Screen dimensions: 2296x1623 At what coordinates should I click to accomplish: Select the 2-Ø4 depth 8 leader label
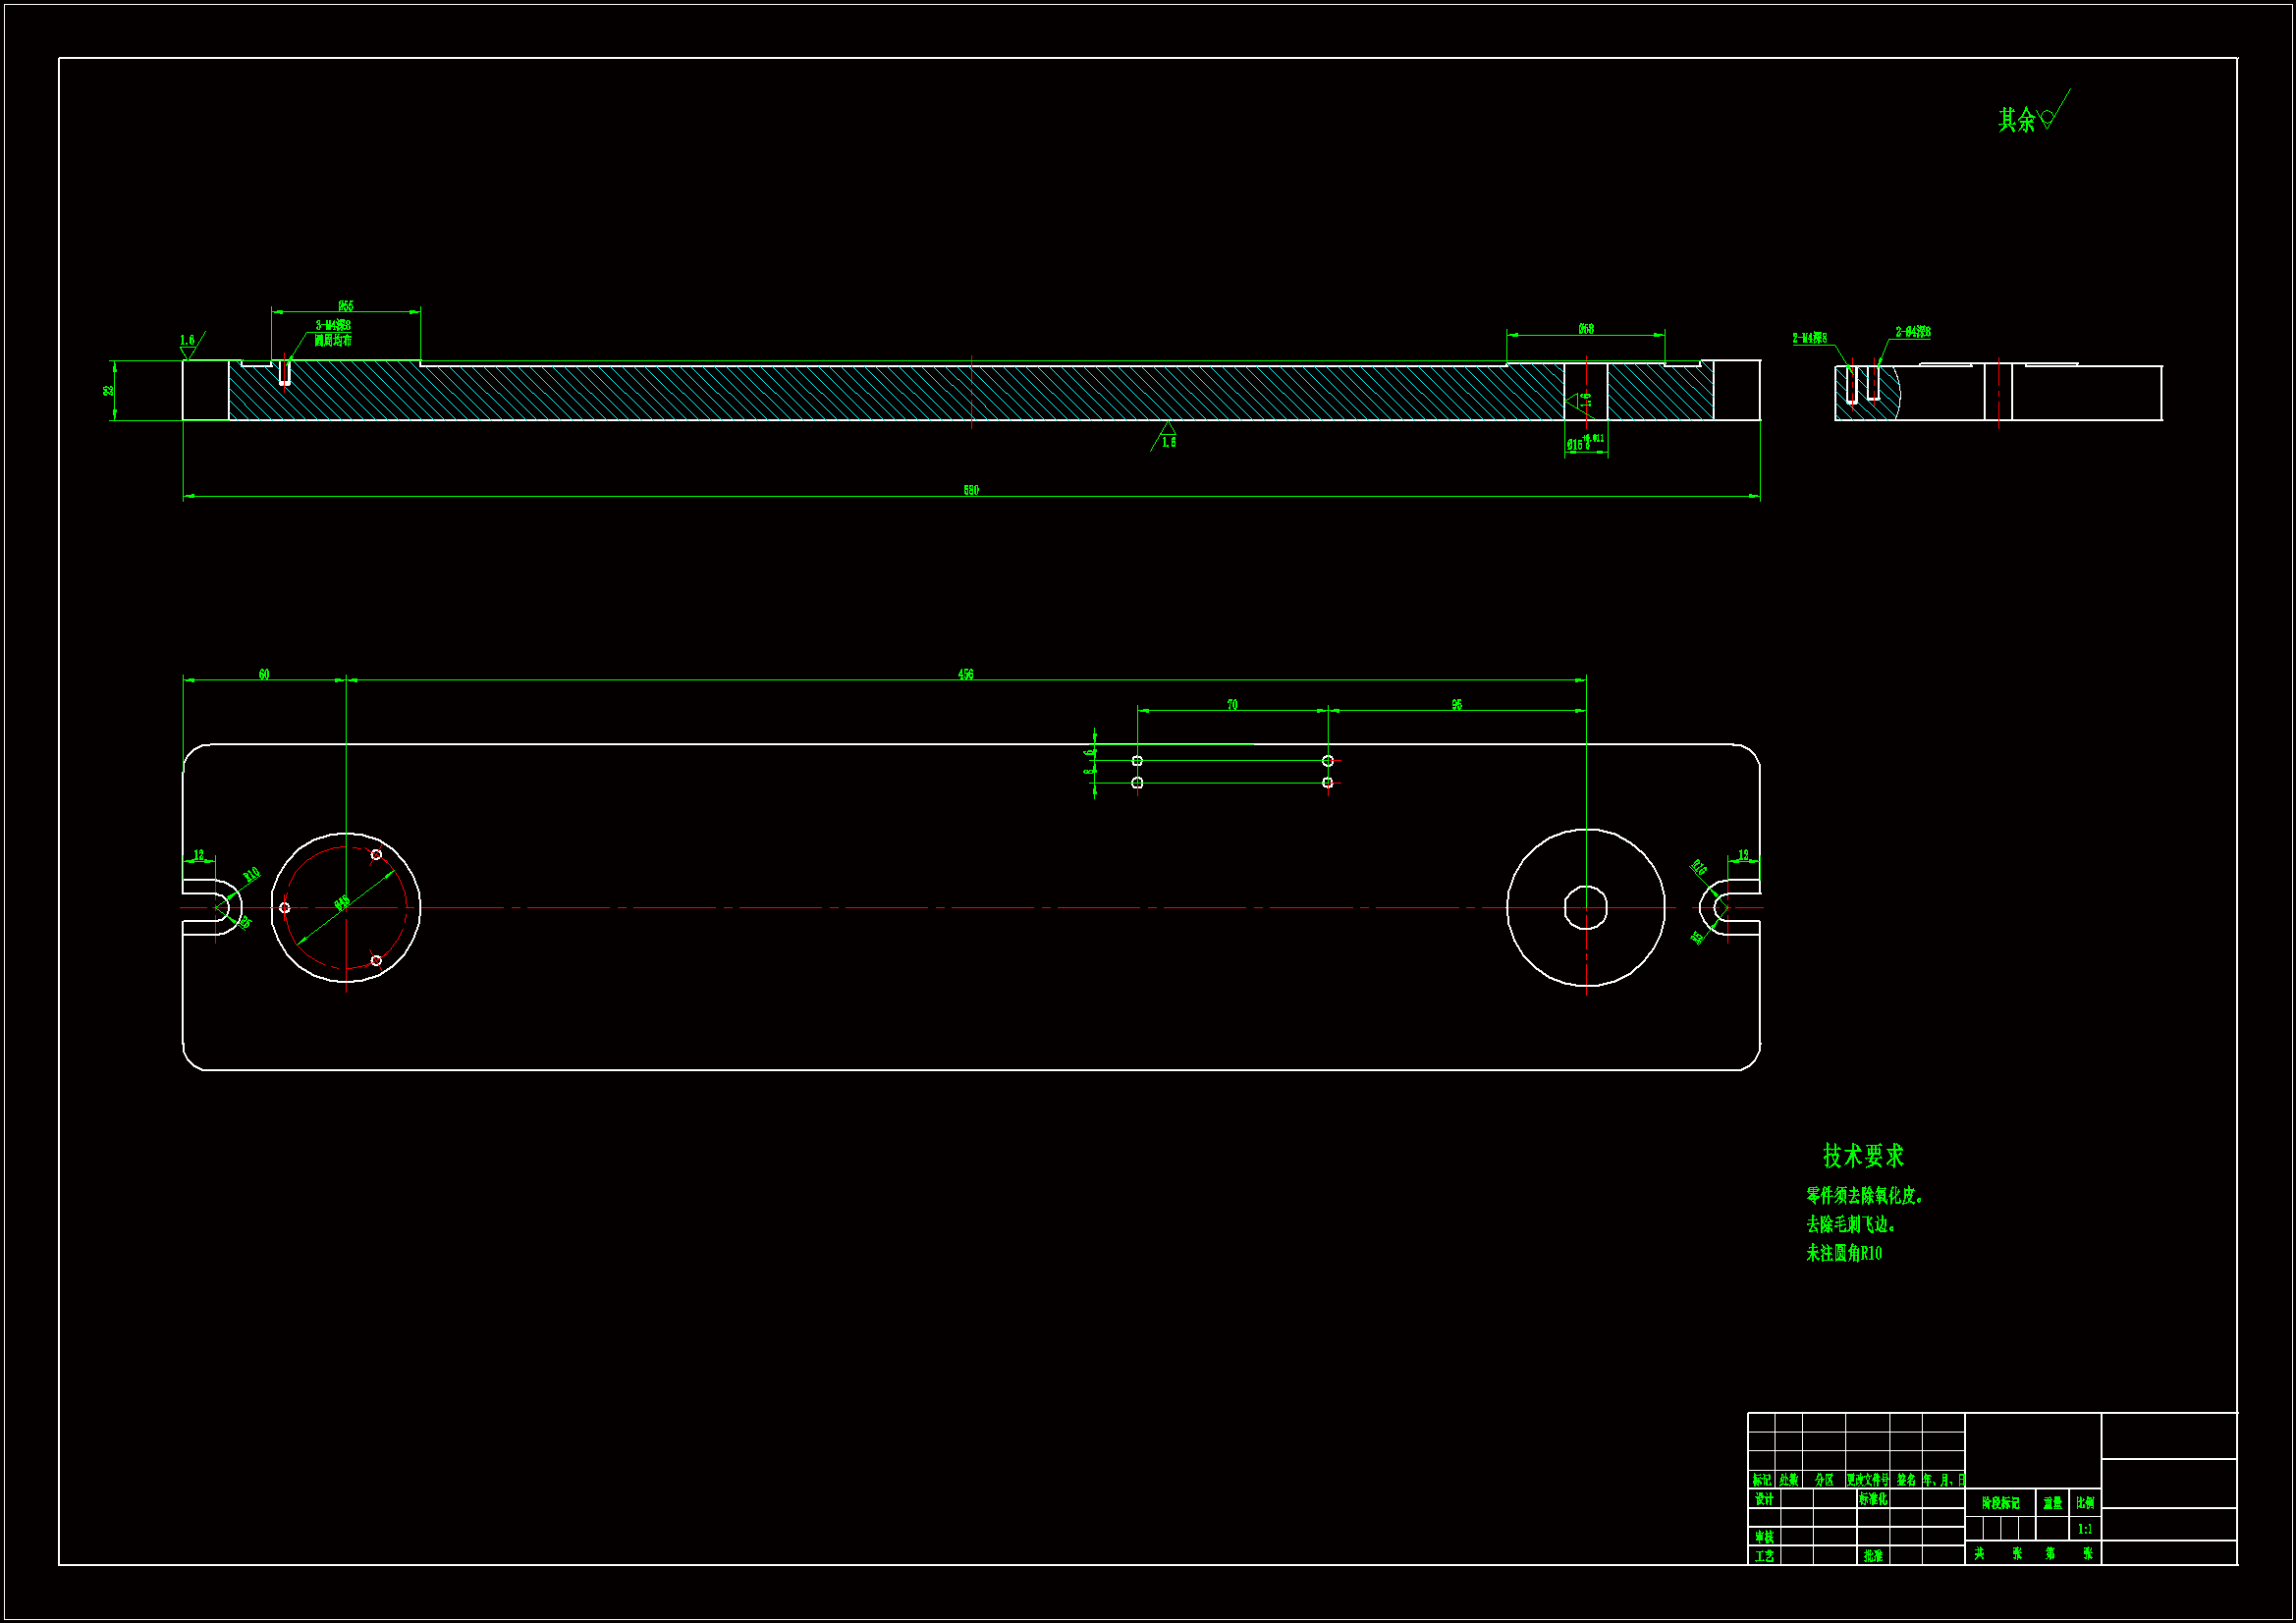[1913, 332]
